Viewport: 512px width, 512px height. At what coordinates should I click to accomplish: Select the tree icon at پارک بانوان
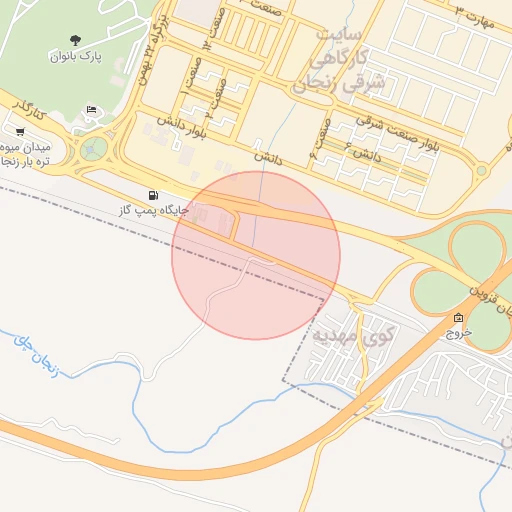[x=76, y=41]
